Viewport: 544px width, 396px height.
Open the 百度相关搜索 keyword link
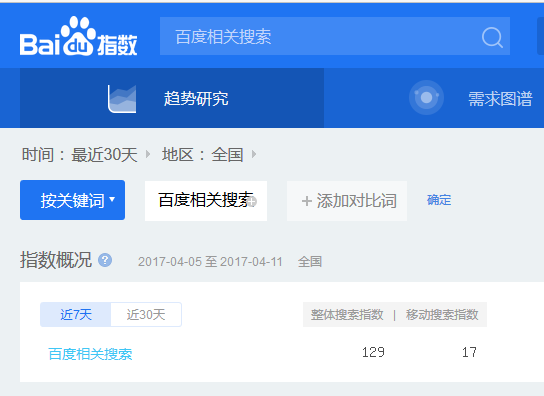(x=90, y=354)
